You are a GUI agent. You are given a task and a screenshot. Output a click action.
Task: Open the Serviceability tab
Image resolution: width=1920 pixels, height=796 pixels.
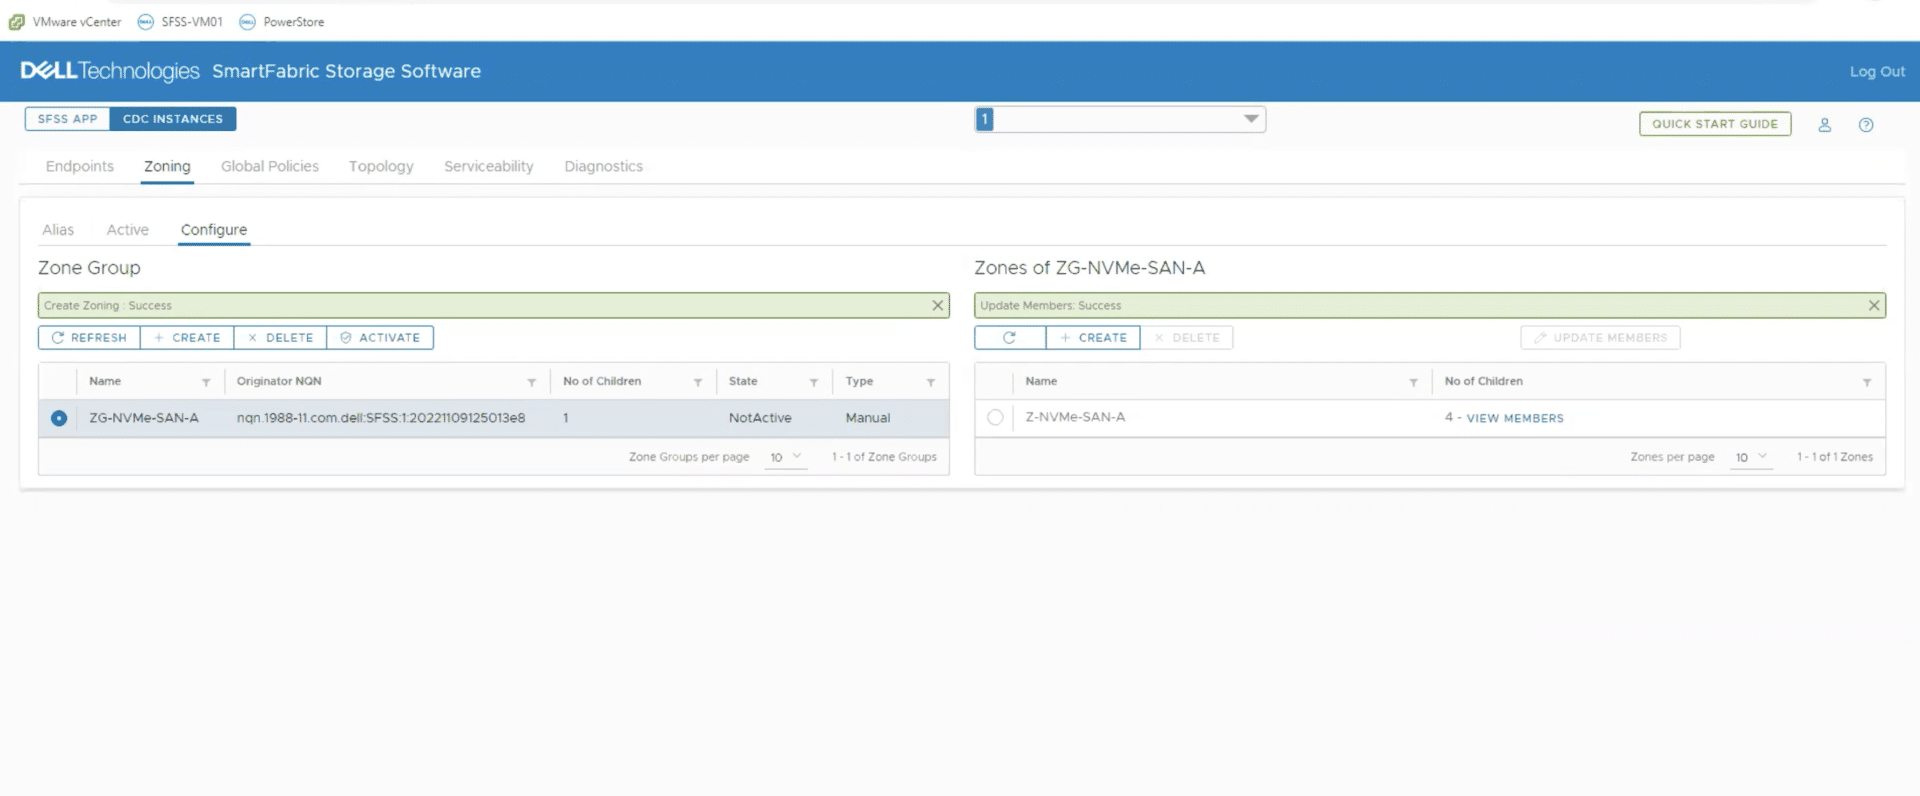pos(489,166)
